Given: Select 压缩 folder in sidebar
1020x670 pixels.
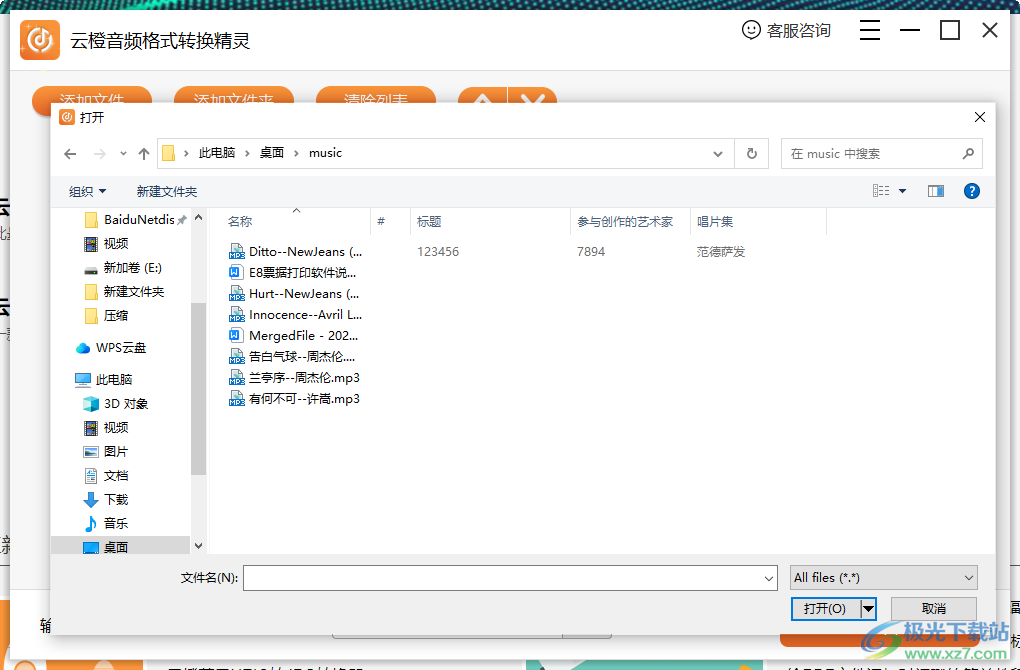Looking at the screenshot, I should tap(107, 316).
